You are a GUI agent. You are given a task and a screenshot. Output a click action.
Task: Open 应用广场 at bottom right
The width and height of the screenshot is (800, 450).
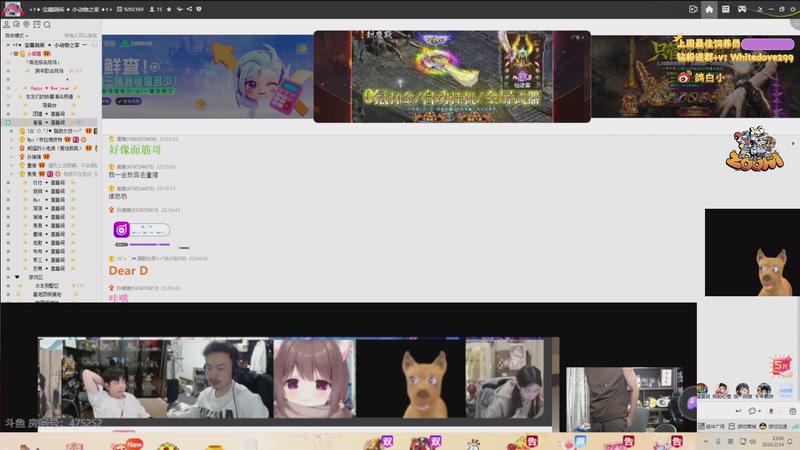[712, 426]
